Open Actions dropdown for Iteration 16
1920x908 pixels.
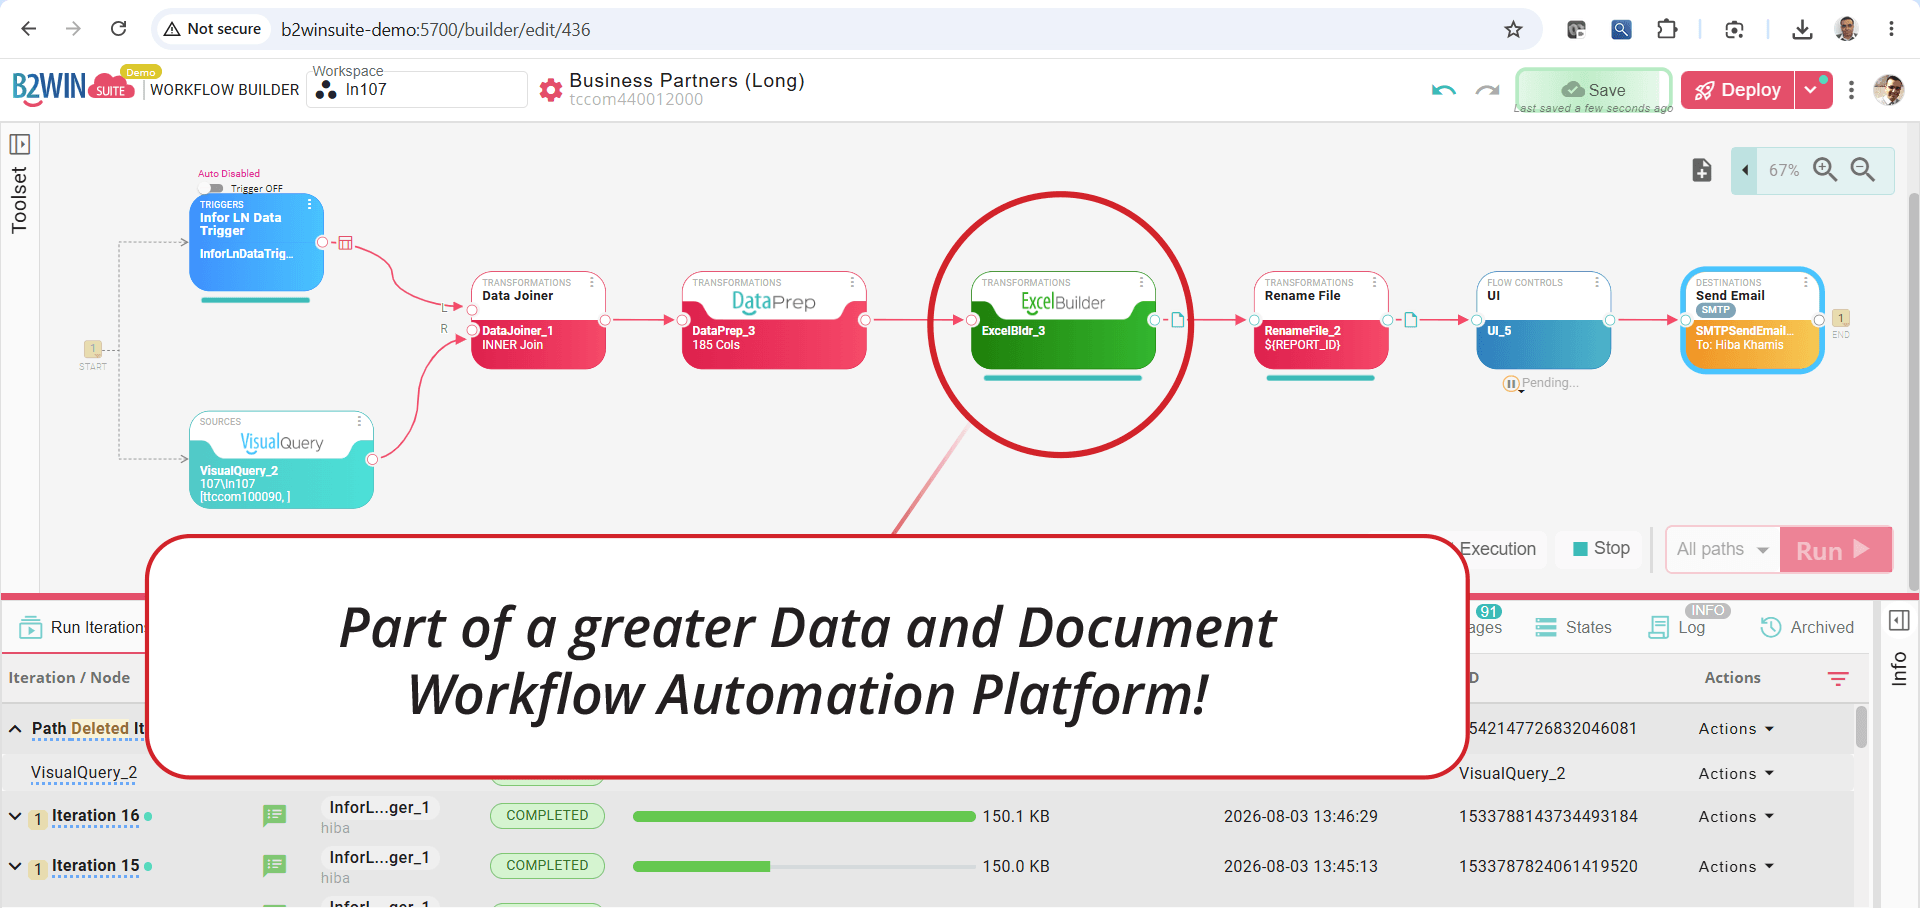click(1736, 817)
